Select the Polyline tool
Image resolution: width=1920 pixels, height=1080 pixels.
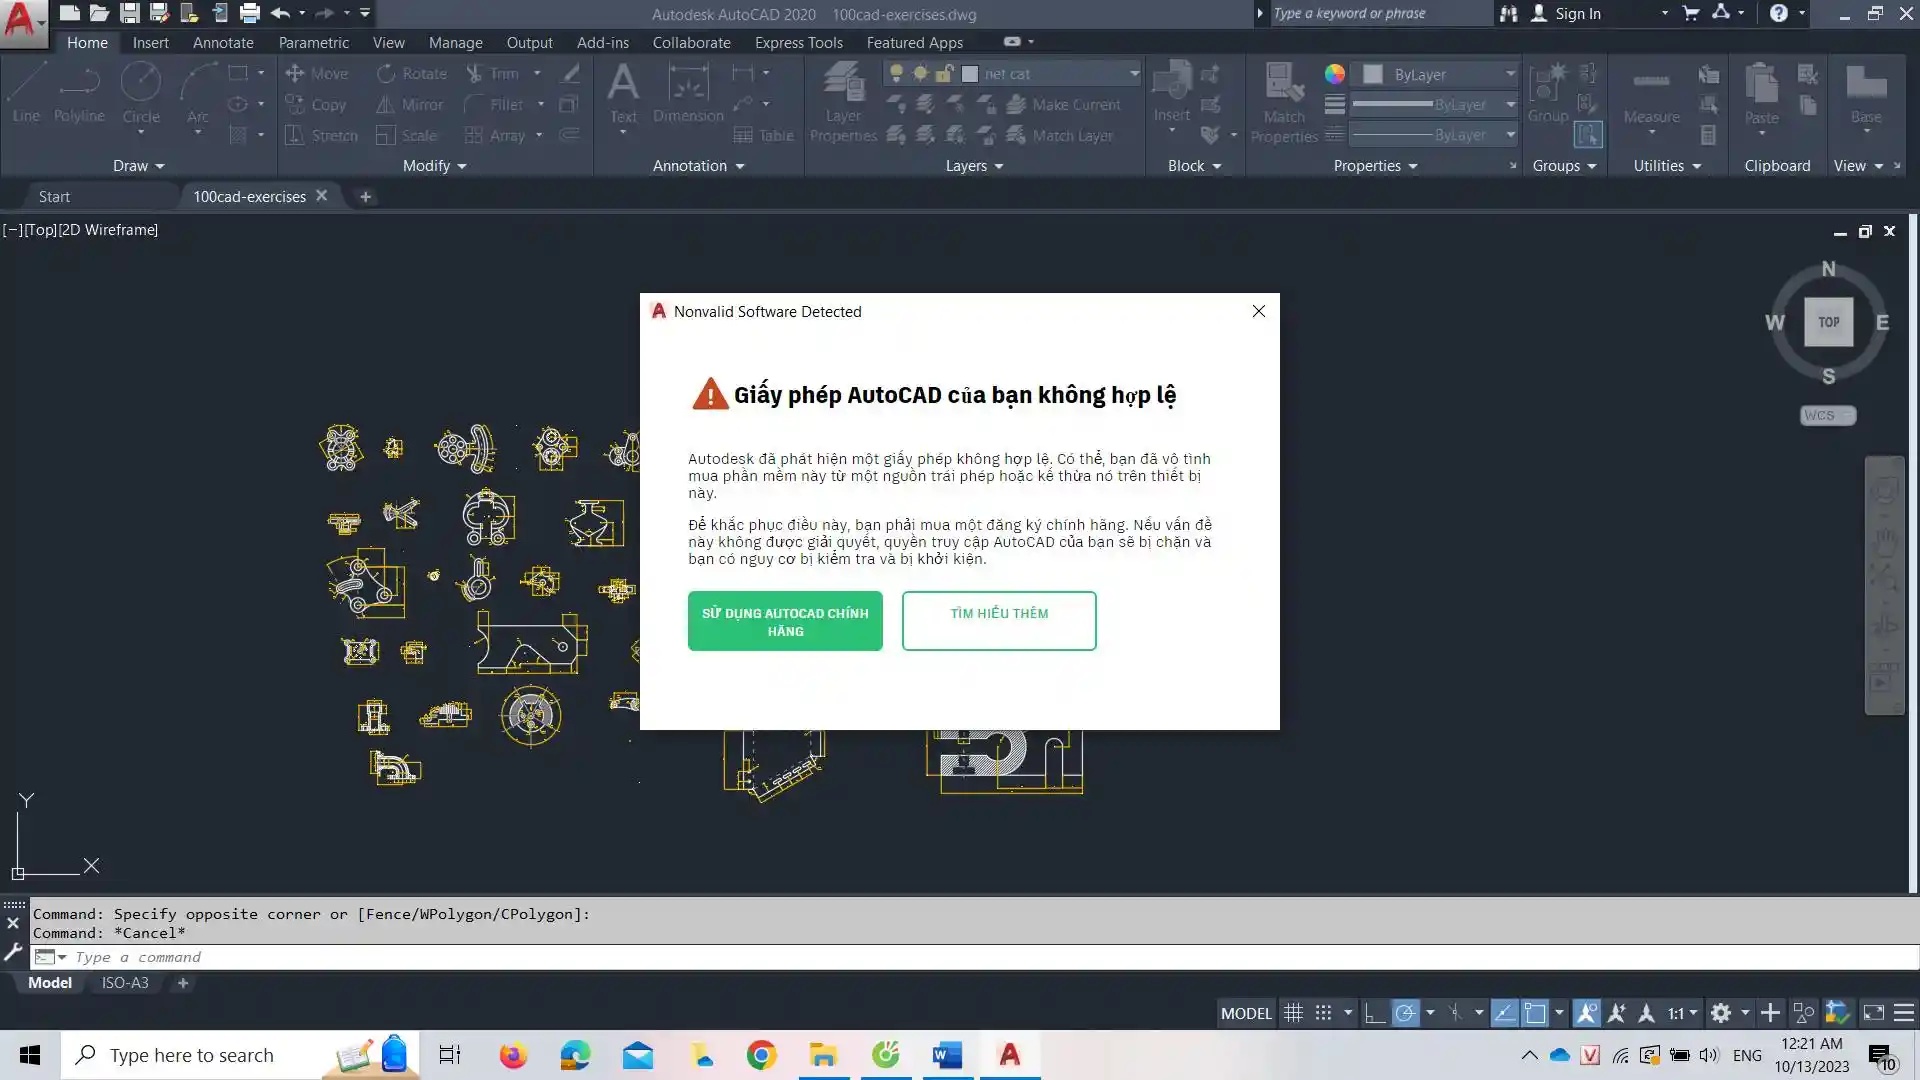(79, 92)
